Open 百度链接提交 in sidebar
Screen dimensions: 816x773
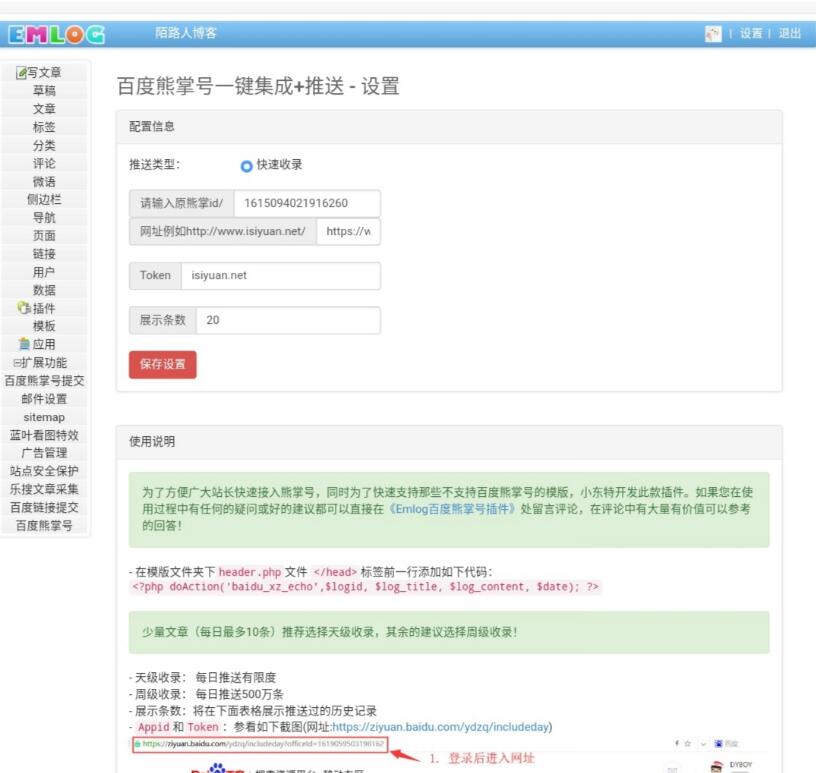click(44, 508)
